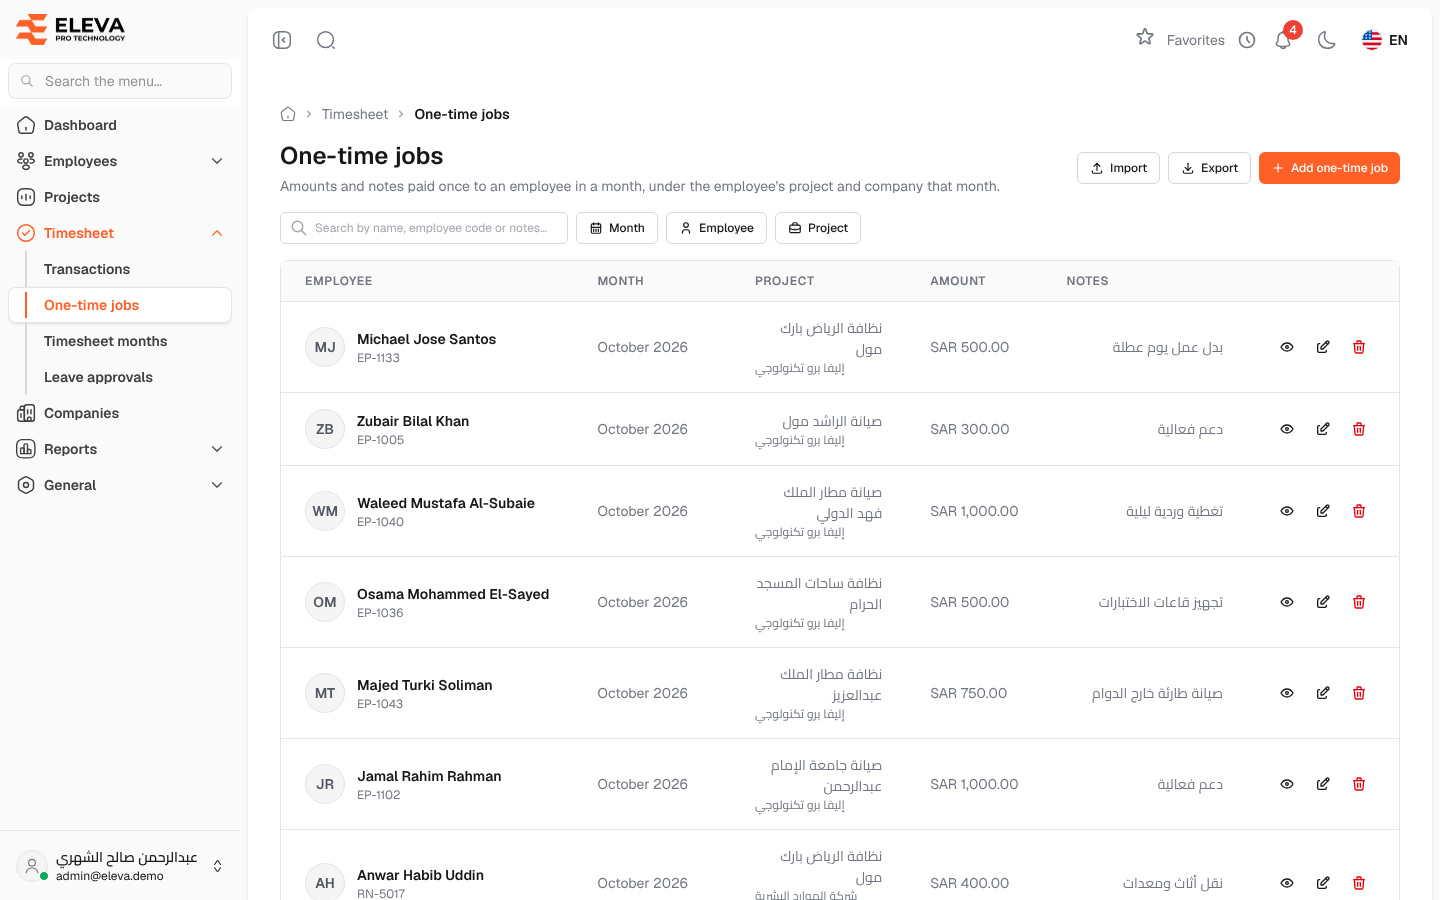Screen dimensions: 1440x900
Task: Open notifications bell with 4 badge
Action: coord(1283,40)
